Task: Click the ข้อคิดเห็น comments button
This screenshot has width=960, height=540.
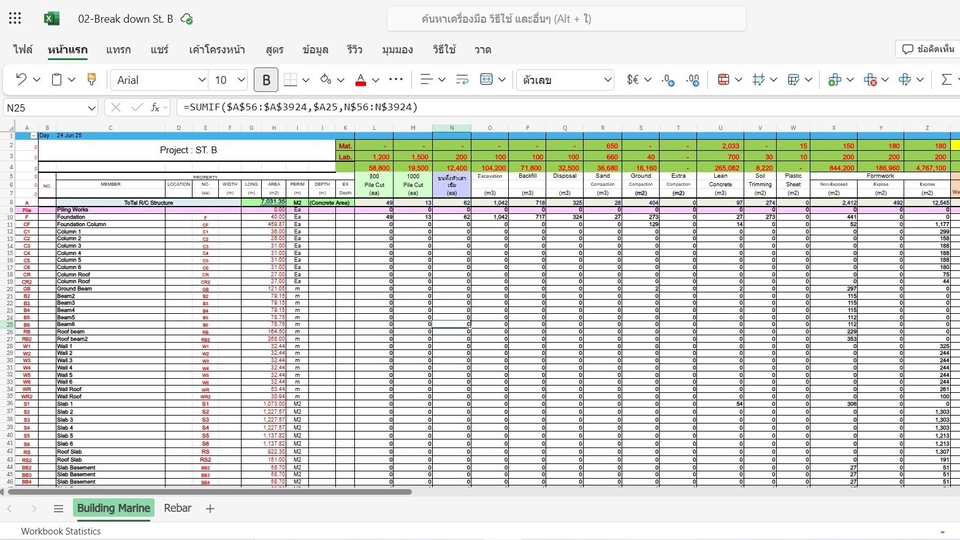Action: click(926, 49)
